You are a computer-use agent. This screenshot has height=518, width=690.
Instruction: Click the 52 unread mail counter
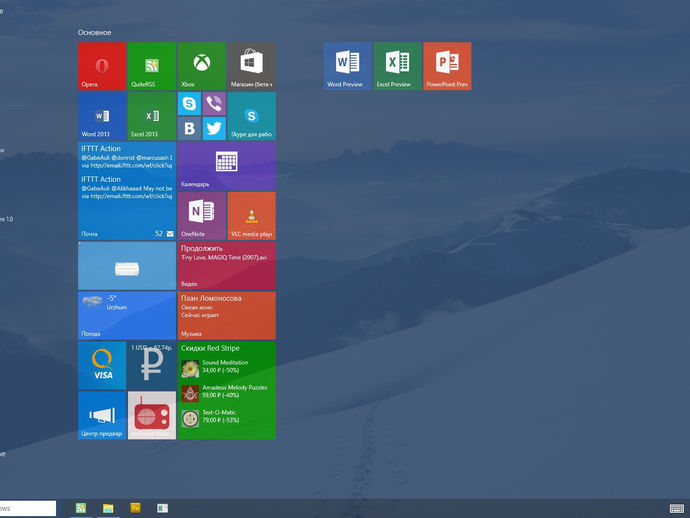click(x=159, y=234)
